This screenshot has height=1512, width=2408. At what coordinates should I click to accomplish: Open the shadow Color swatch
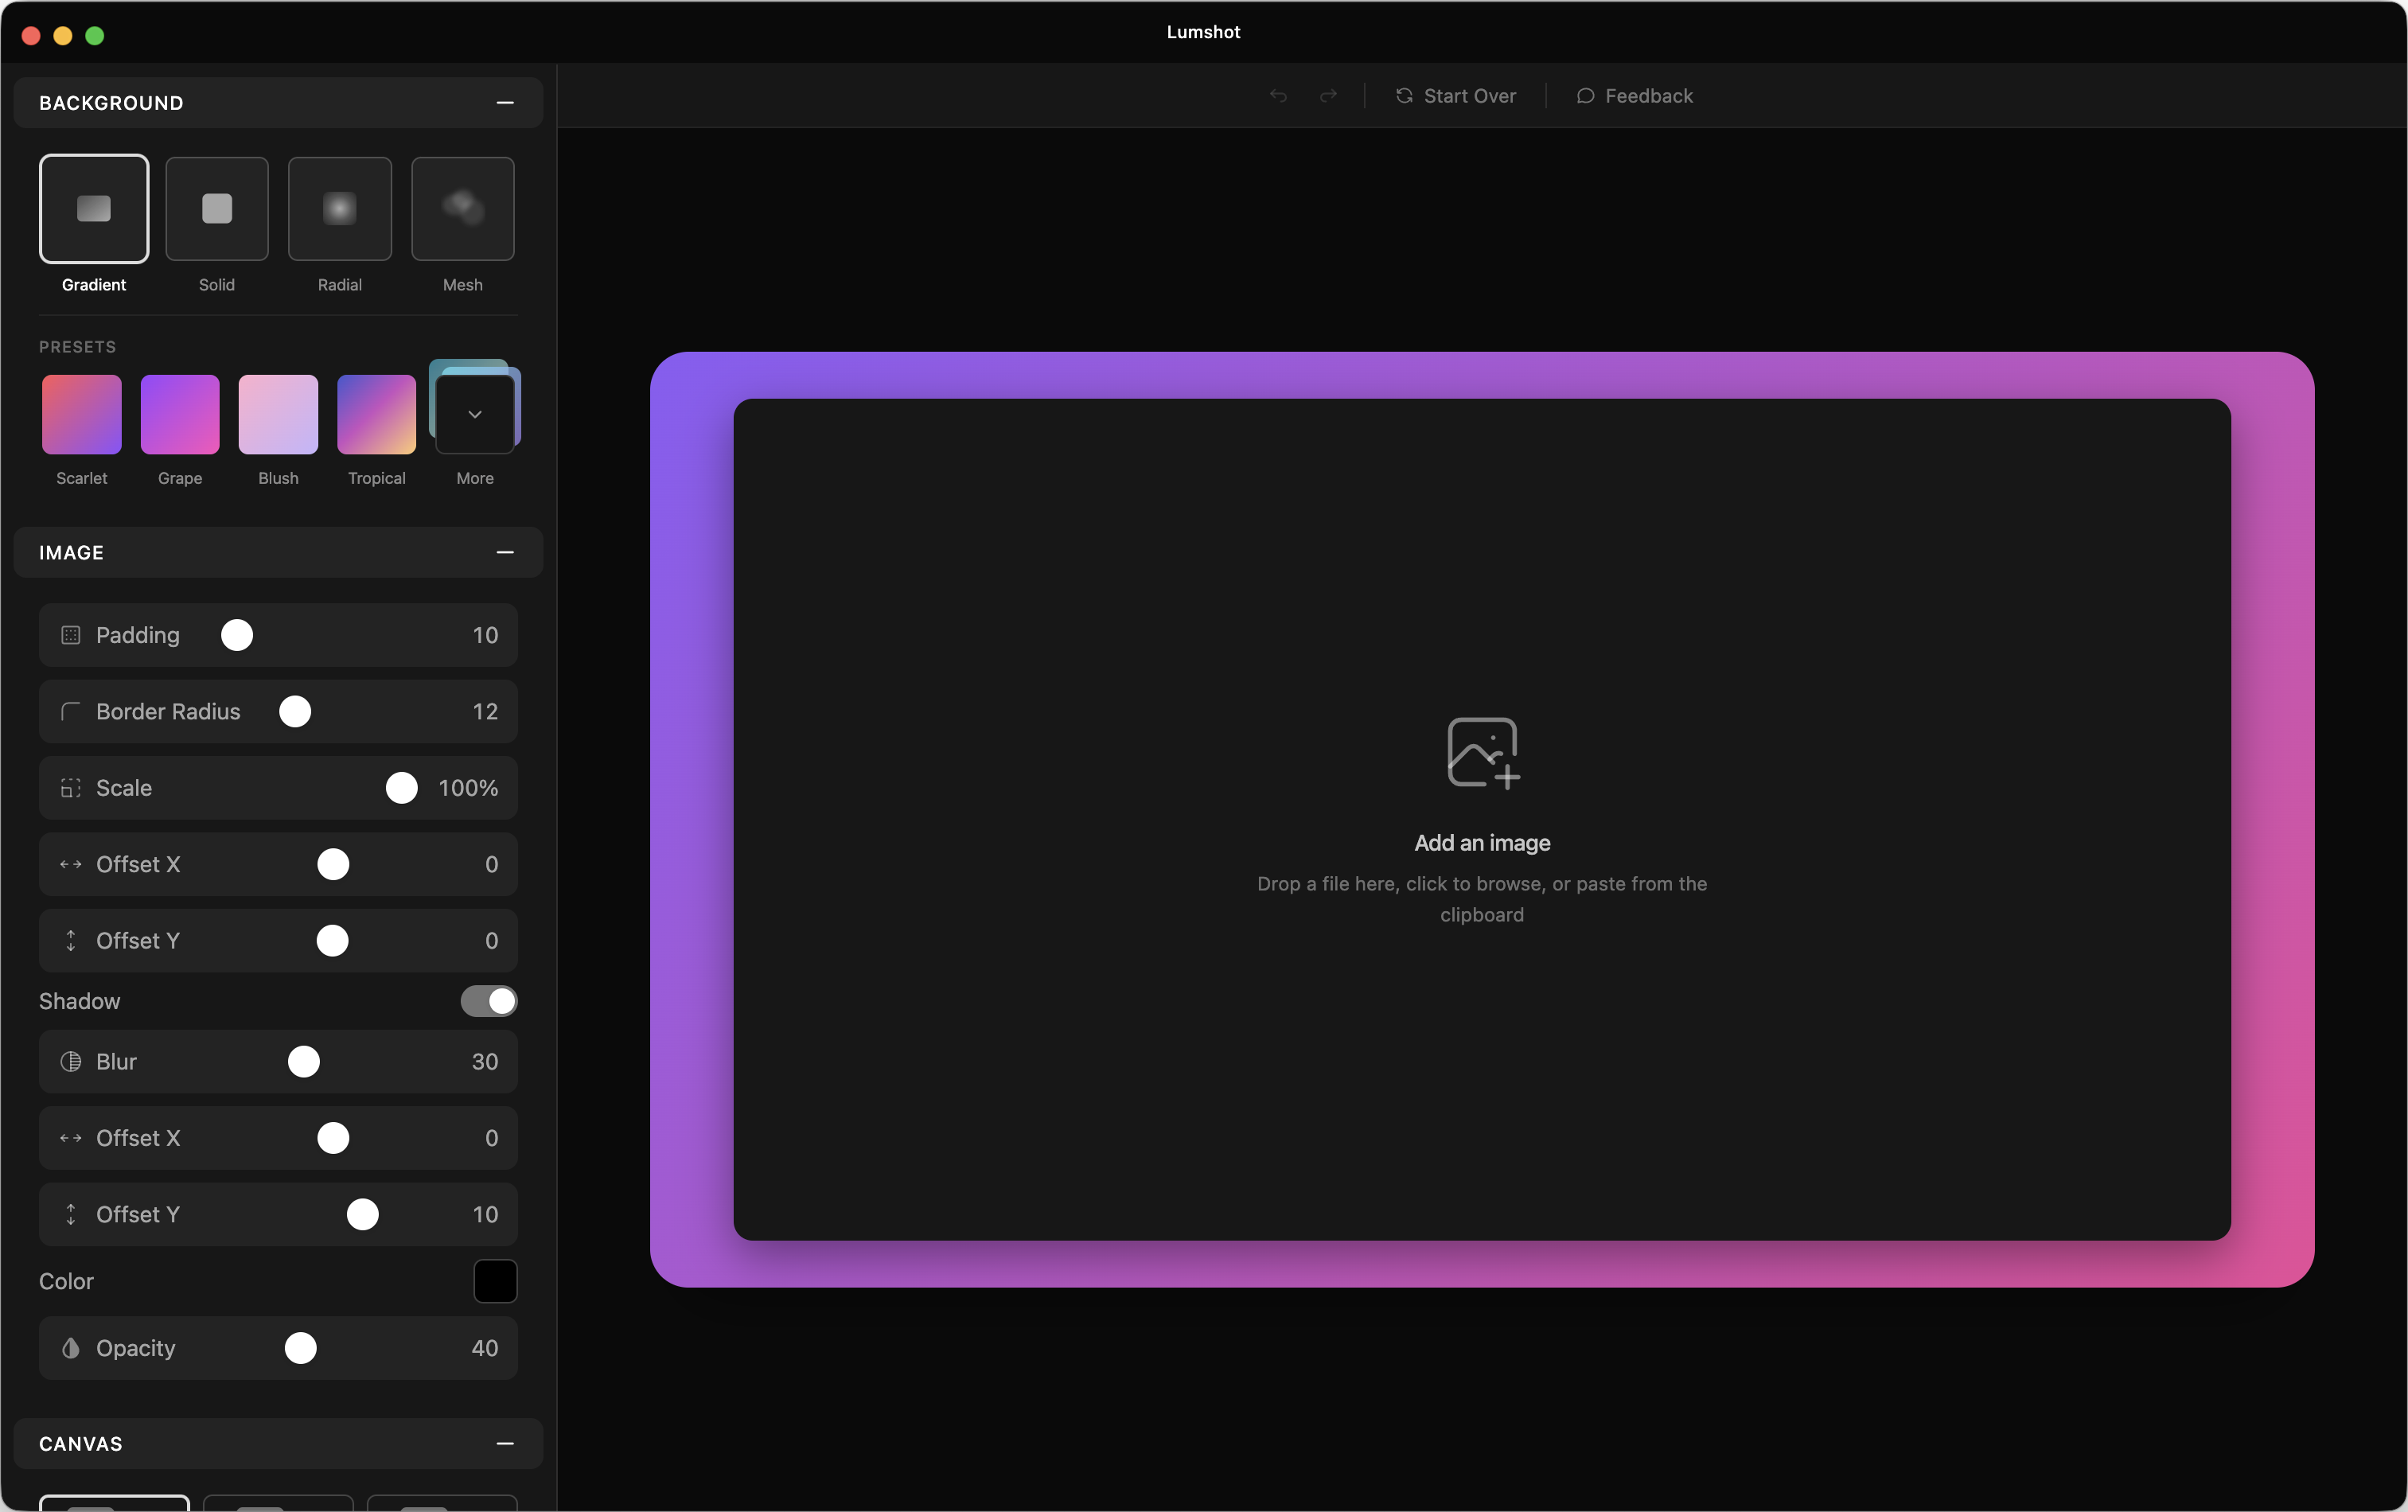tap(495, 1281)
